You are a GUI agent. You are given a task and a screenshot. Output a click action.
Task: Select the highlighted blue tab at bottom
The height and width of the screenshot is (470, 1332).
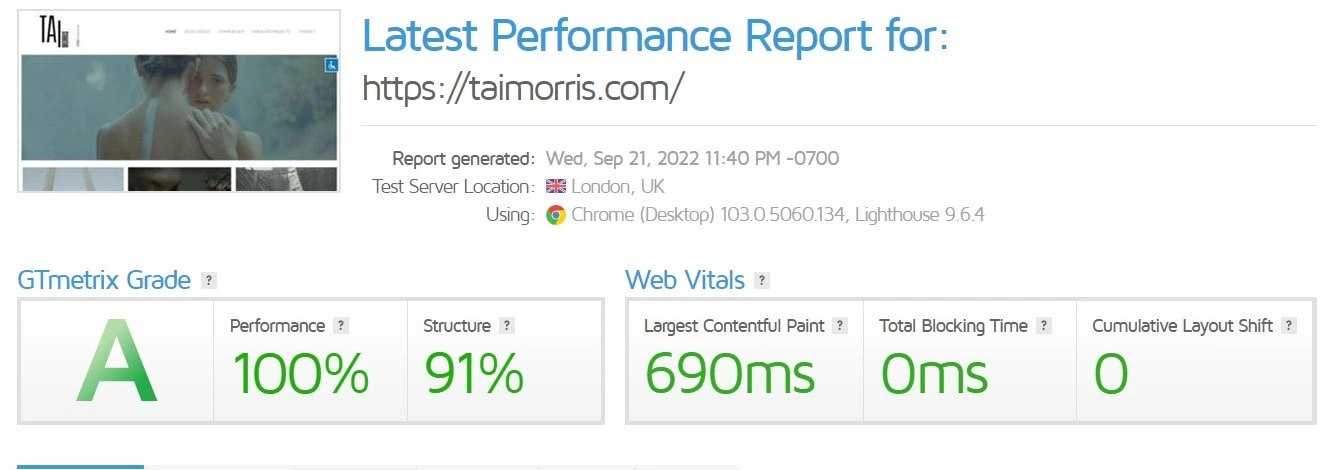(81, 466)
